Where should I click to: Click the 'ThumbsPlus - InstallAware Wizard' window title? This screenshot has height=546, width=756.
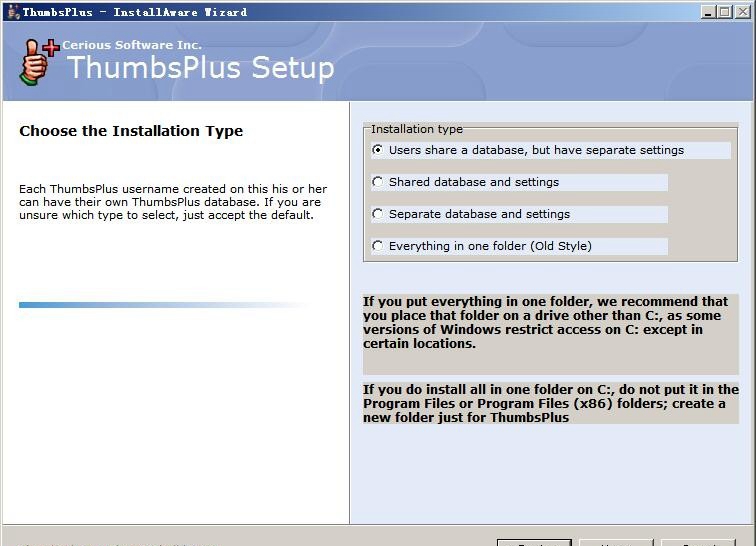(x=135, y=12)
